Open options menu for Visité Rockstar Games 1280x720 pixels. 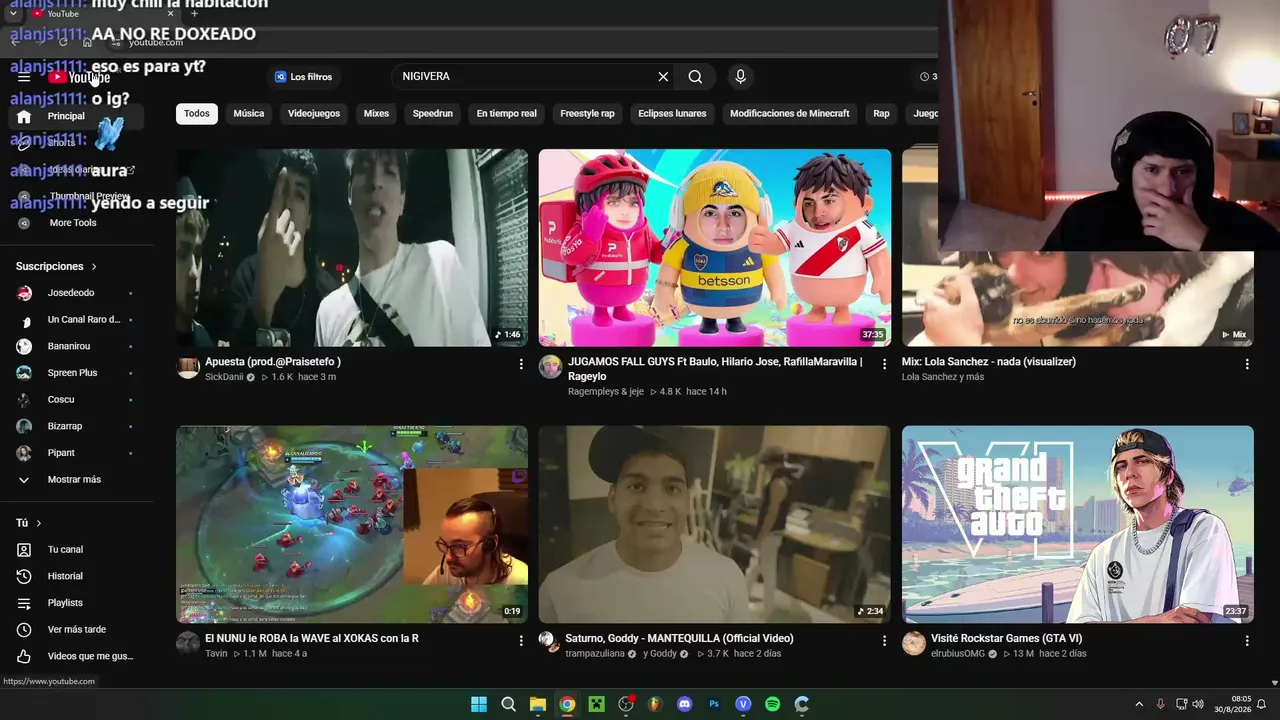pos(1247,640)
